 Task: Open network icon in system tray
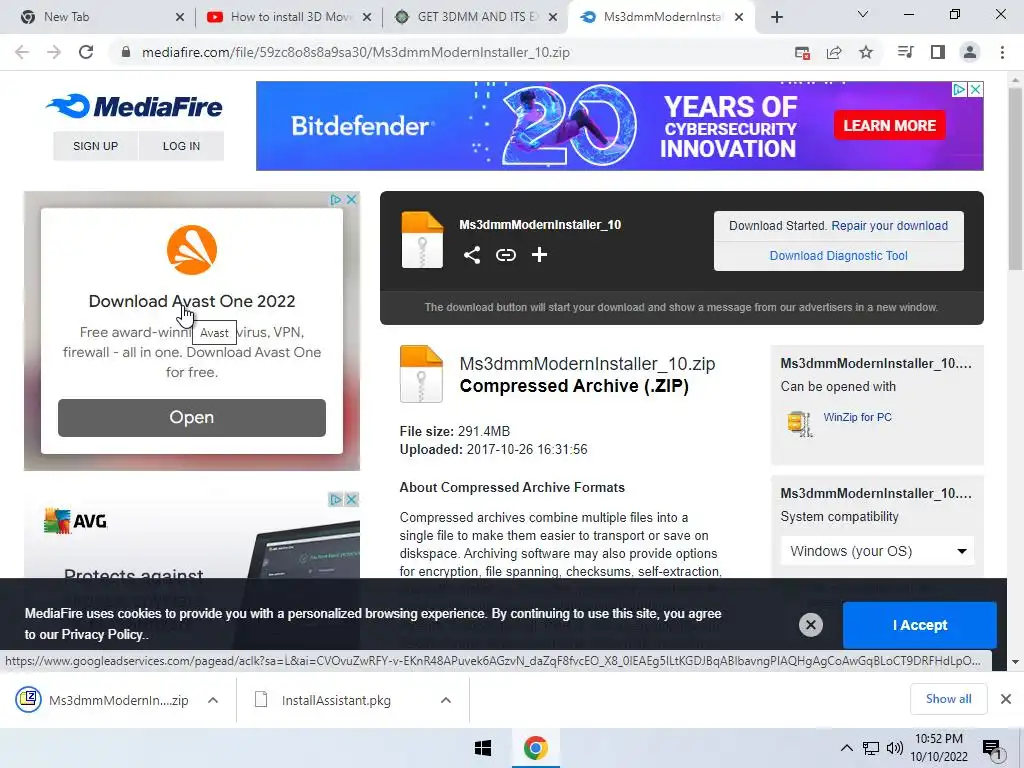click(871, 748)
